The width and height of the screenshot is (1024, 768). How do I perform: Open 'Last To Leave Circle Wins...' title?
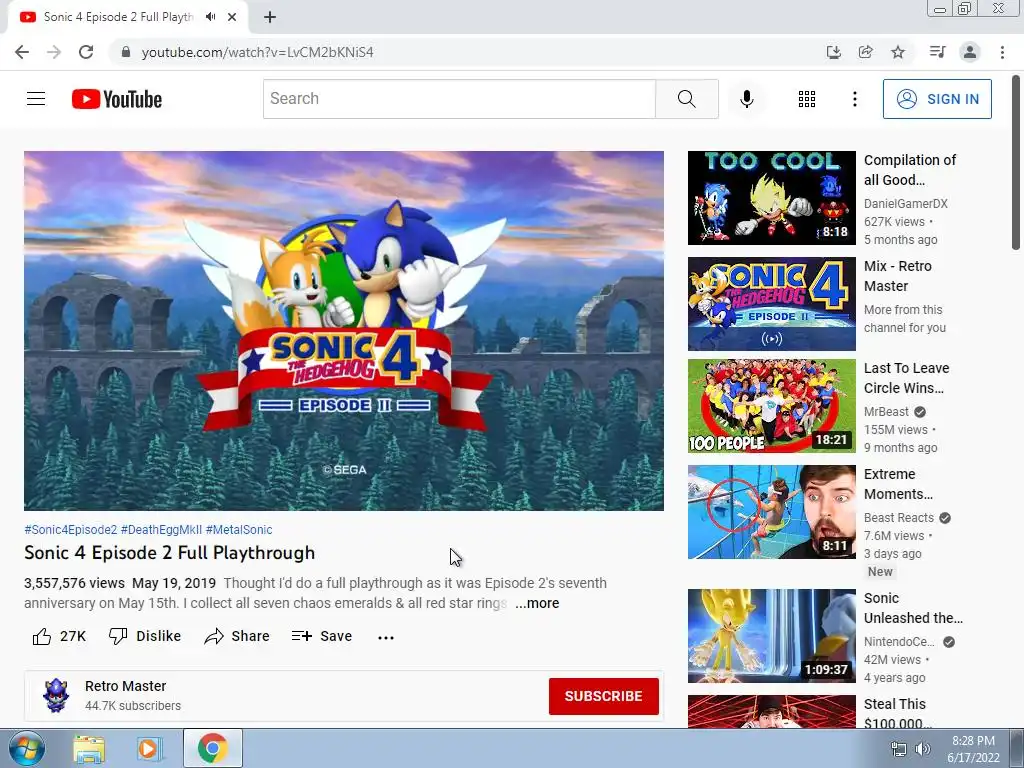point(906,378)
